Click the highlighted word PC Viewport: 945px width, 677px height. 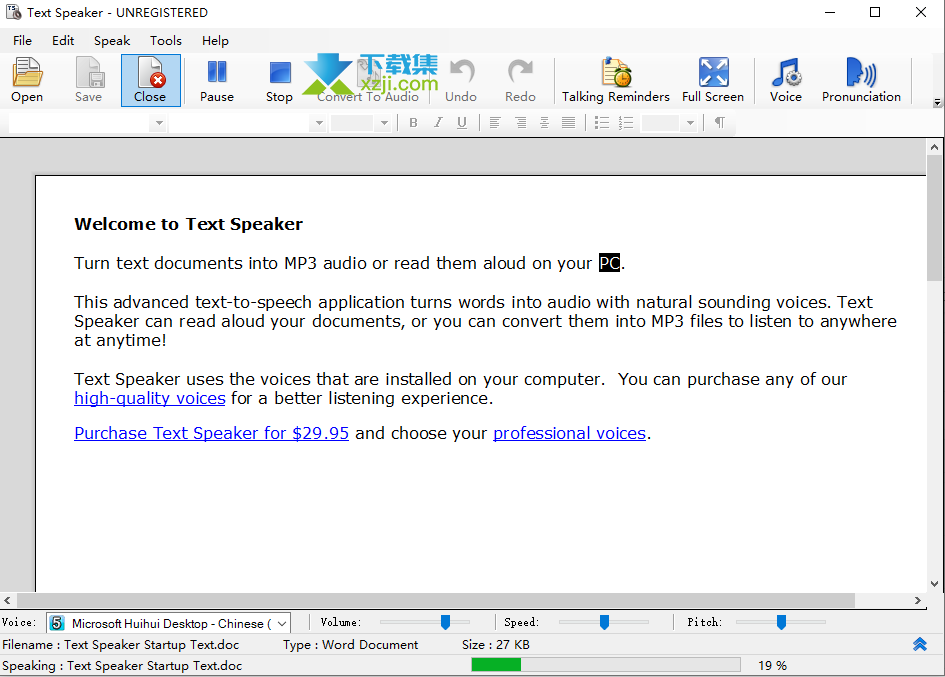(x=609, y=263)
